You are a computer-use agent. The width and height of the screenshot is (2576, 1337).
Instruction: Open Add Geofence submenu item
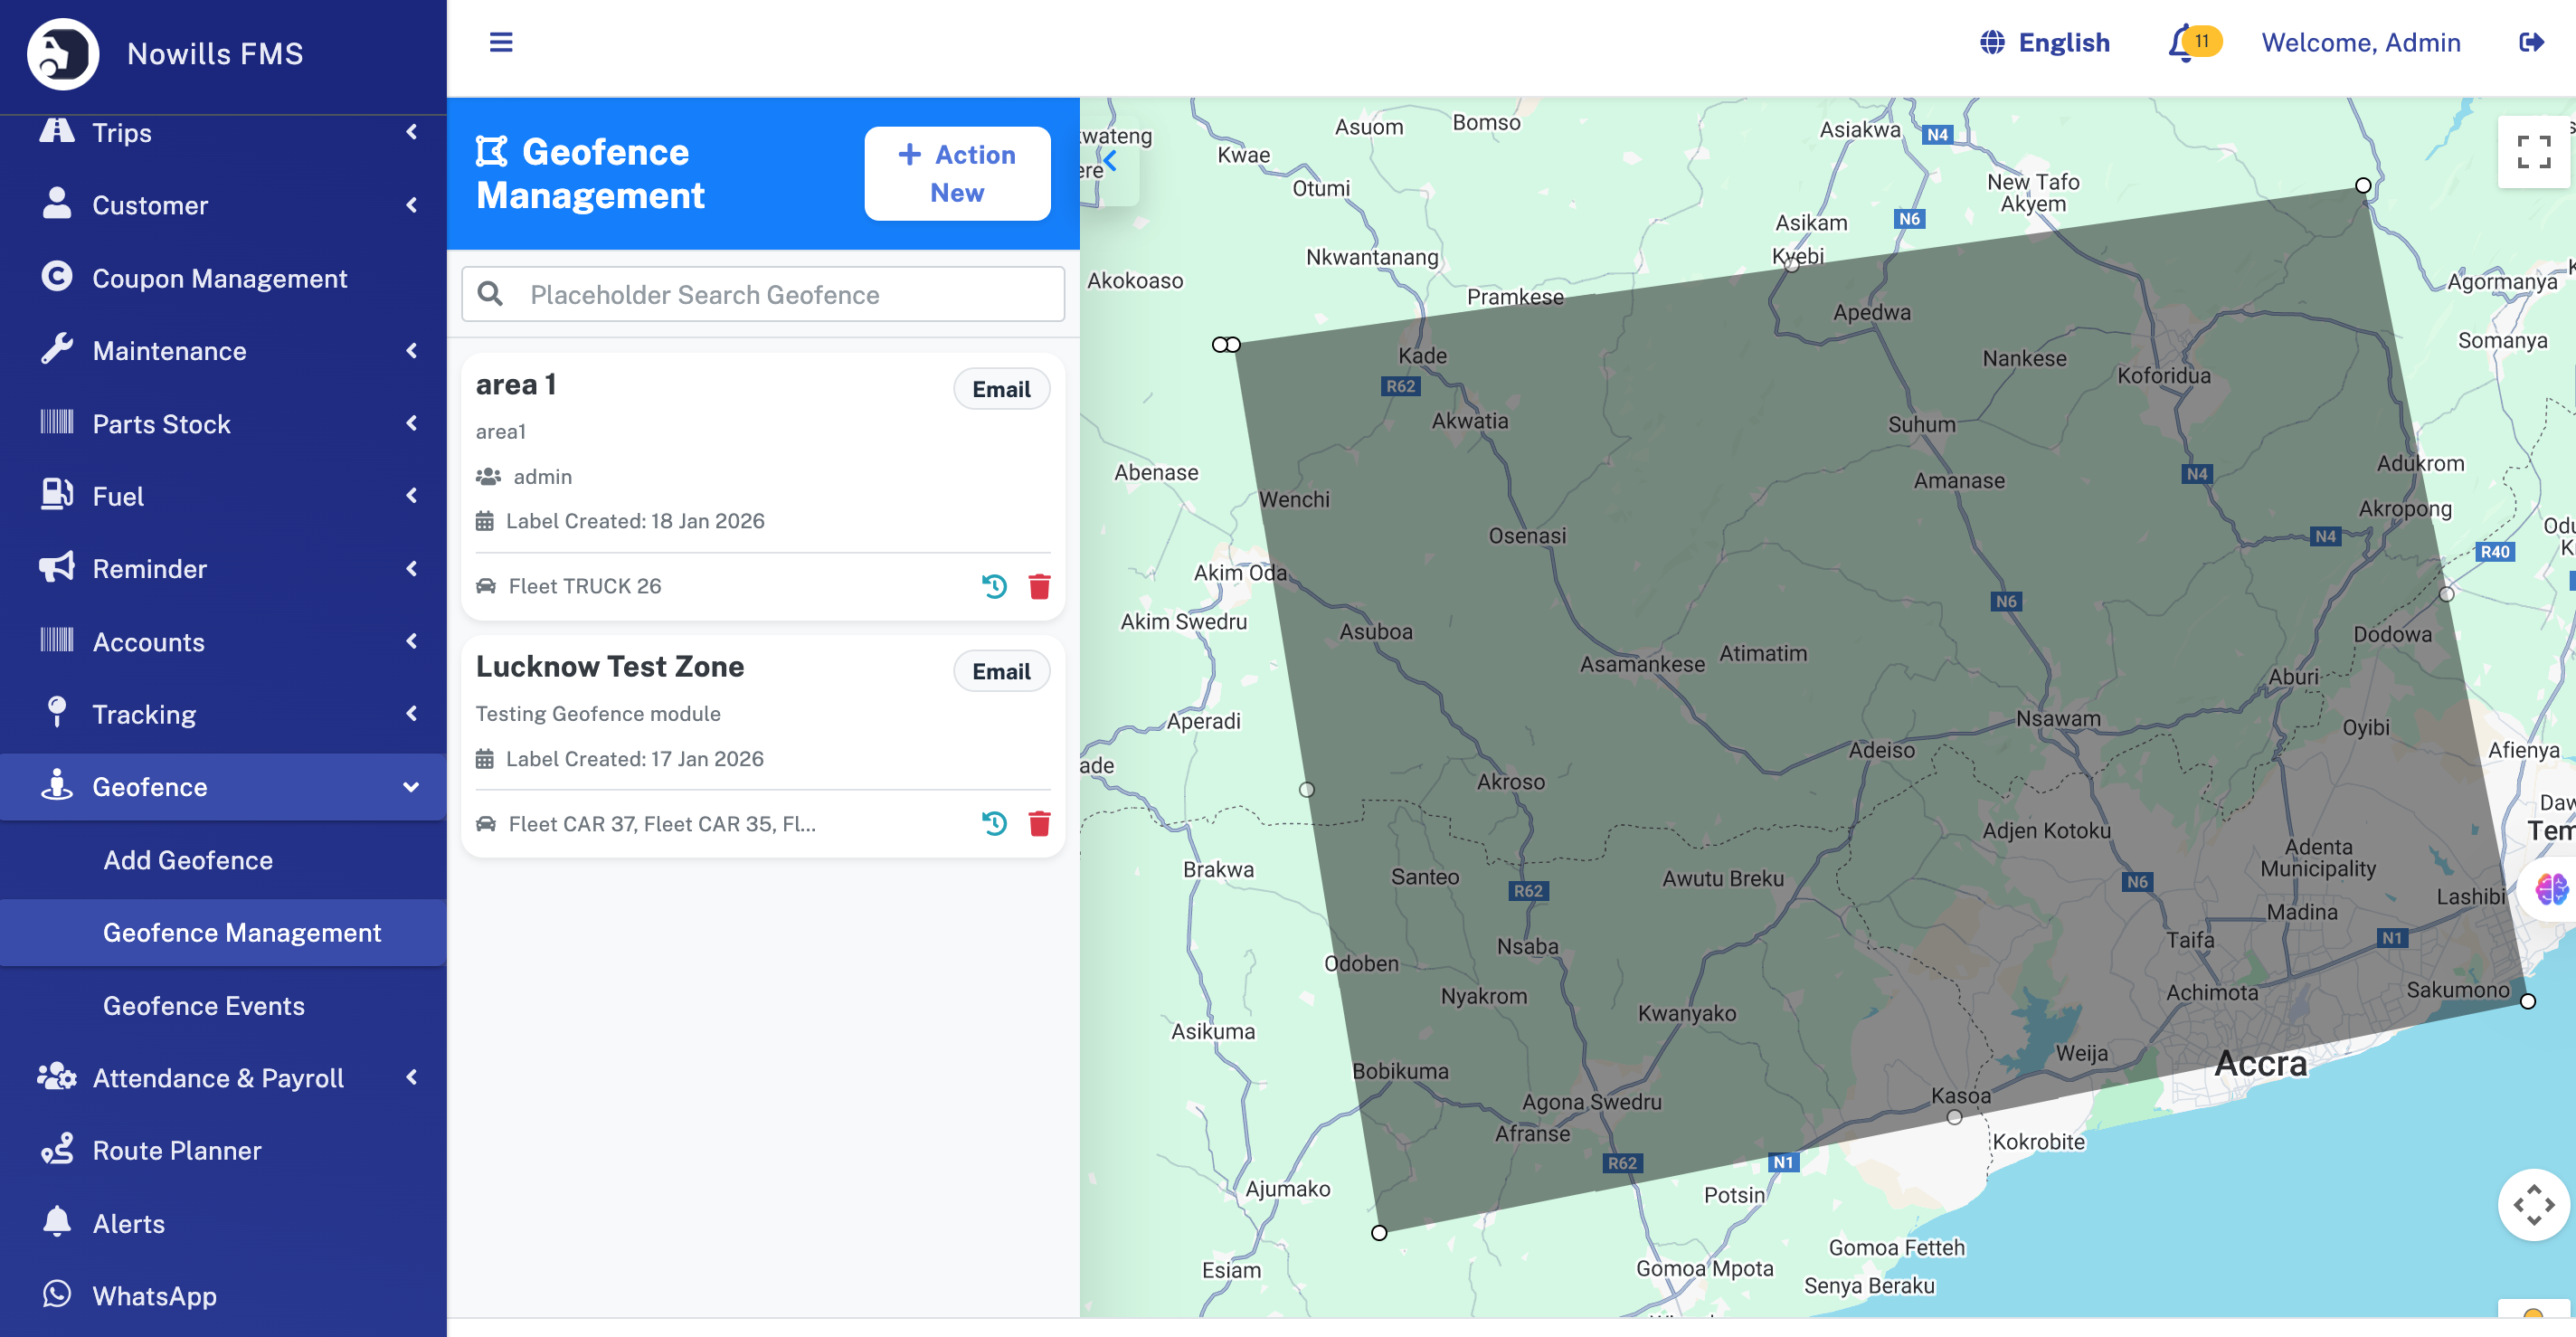point(188,860)
